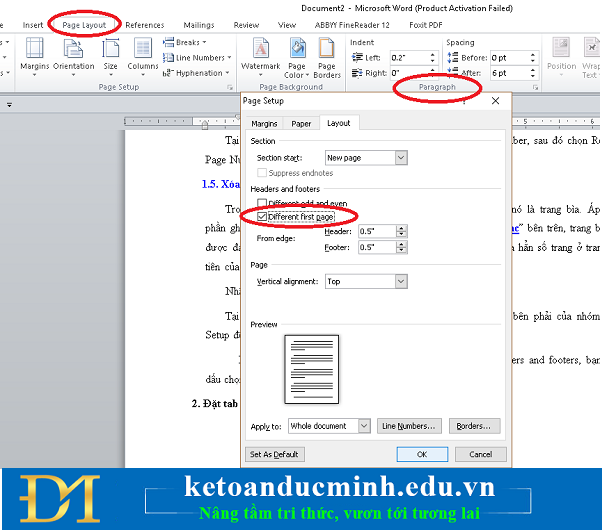Click the Indent Right icon
The height and width of the screenshot is (530, 603).
point(357,73)
